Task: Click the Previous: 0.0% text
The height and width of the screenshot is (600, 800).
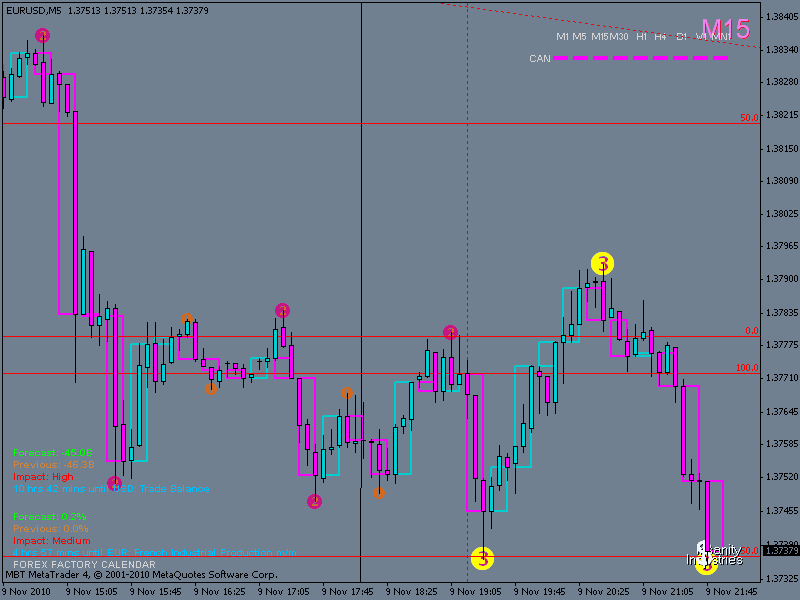Action: (51, 529)
